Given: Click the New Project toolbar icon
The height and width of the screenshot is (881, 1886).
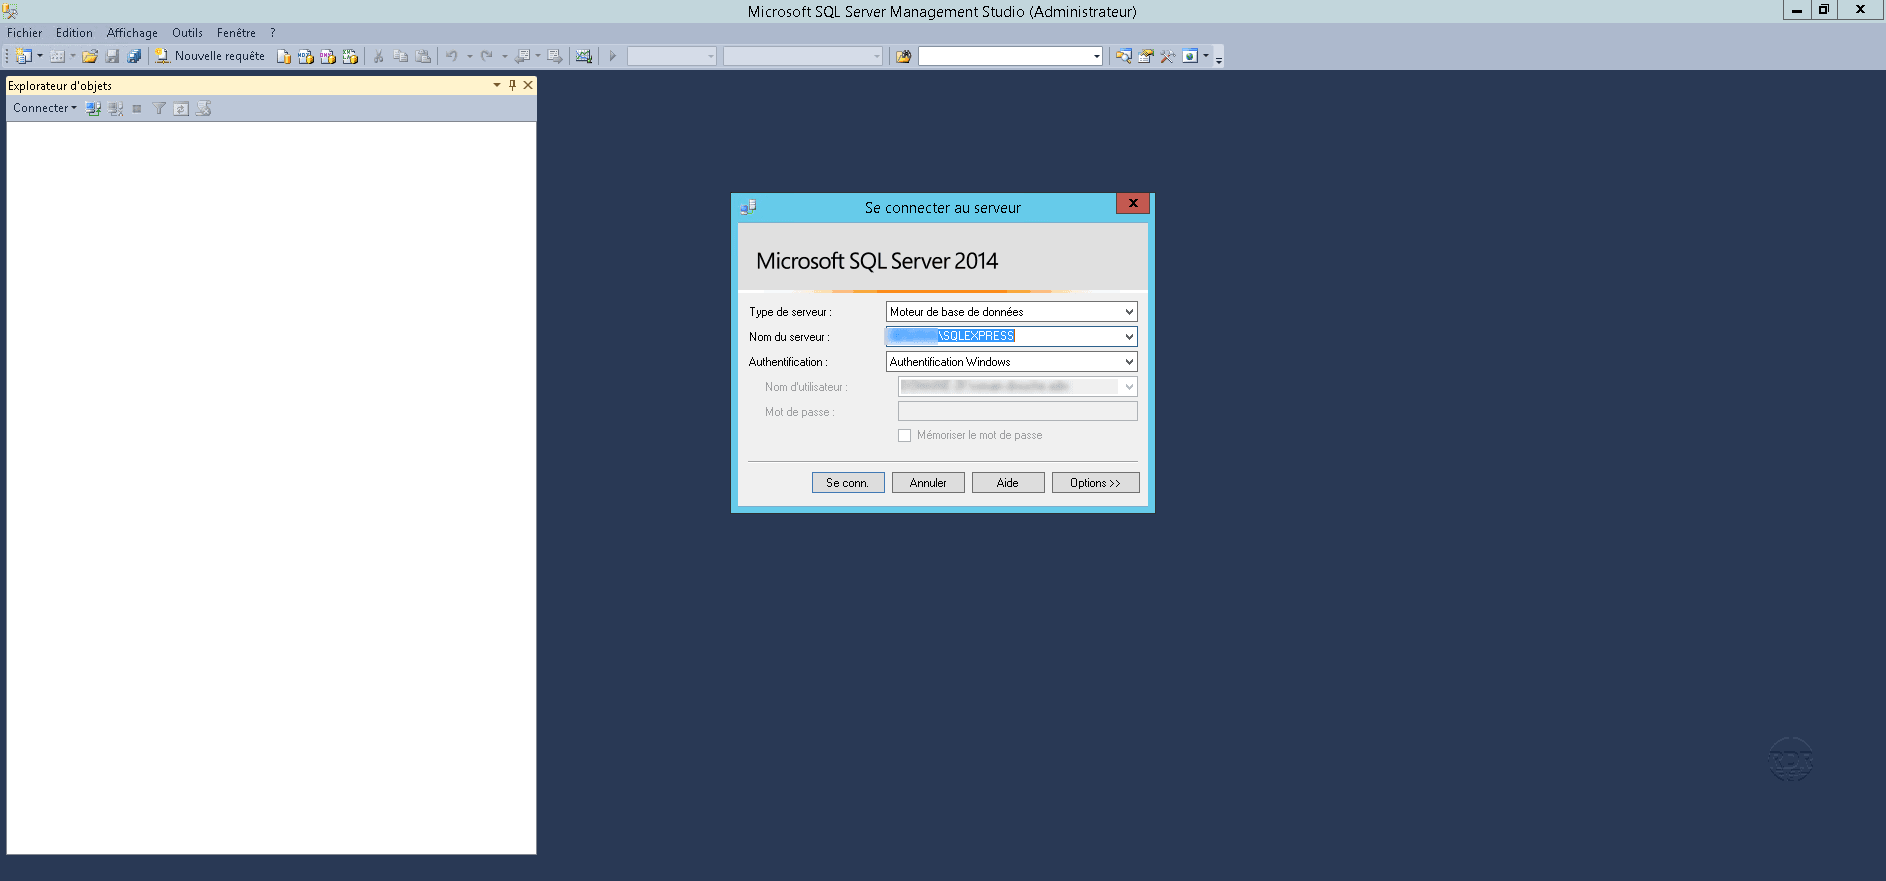Looking at the screenshot, I should pos(23,56).
